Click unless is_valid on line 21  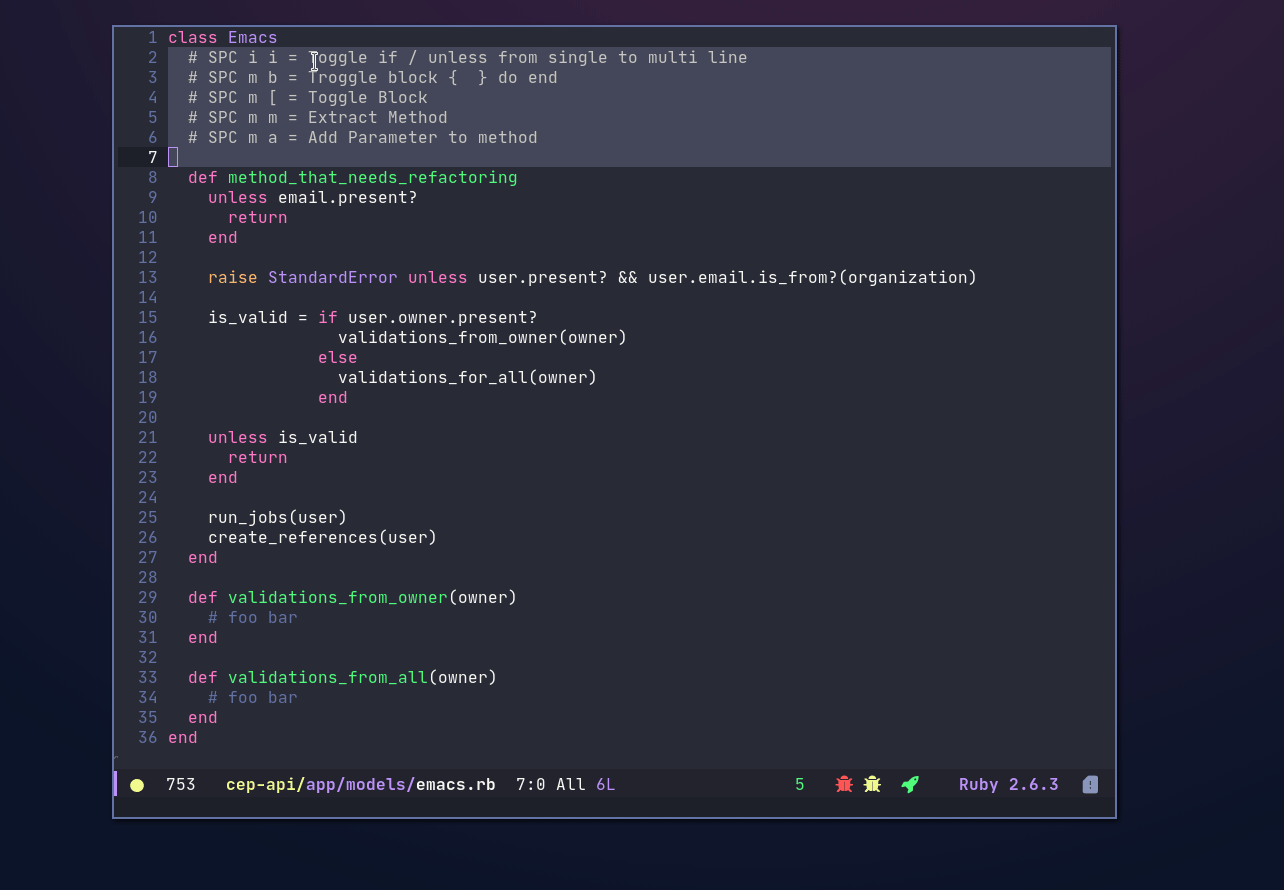coord(283,438)
